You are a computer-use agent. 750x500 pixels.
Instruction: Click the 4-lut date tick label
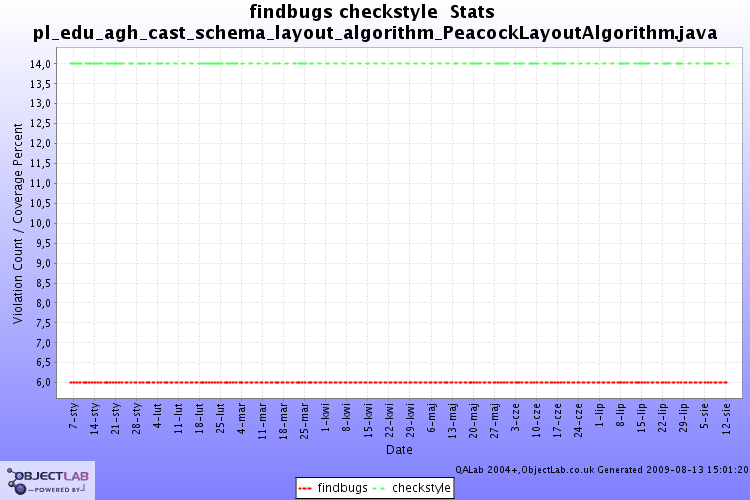158,415
